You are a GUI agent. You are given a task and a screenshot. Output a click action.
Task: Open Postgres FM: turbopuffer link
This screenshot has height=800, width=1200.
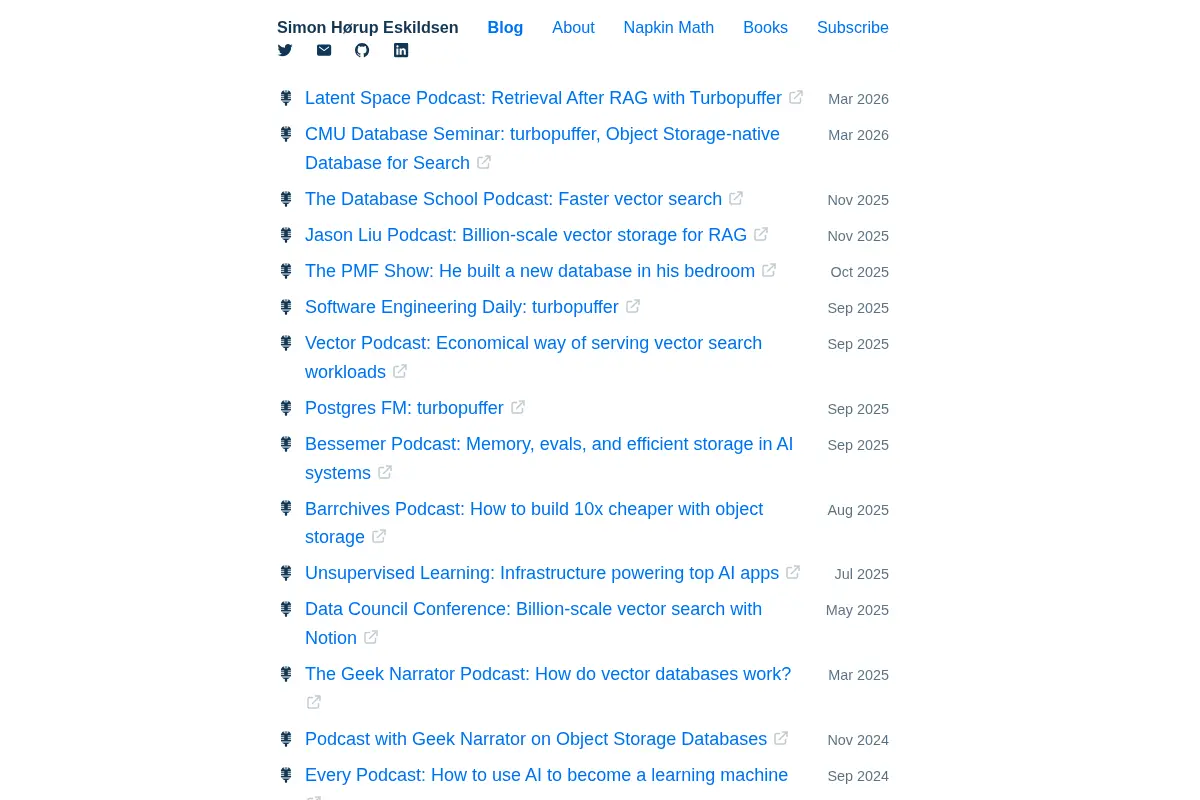[404, 408]
